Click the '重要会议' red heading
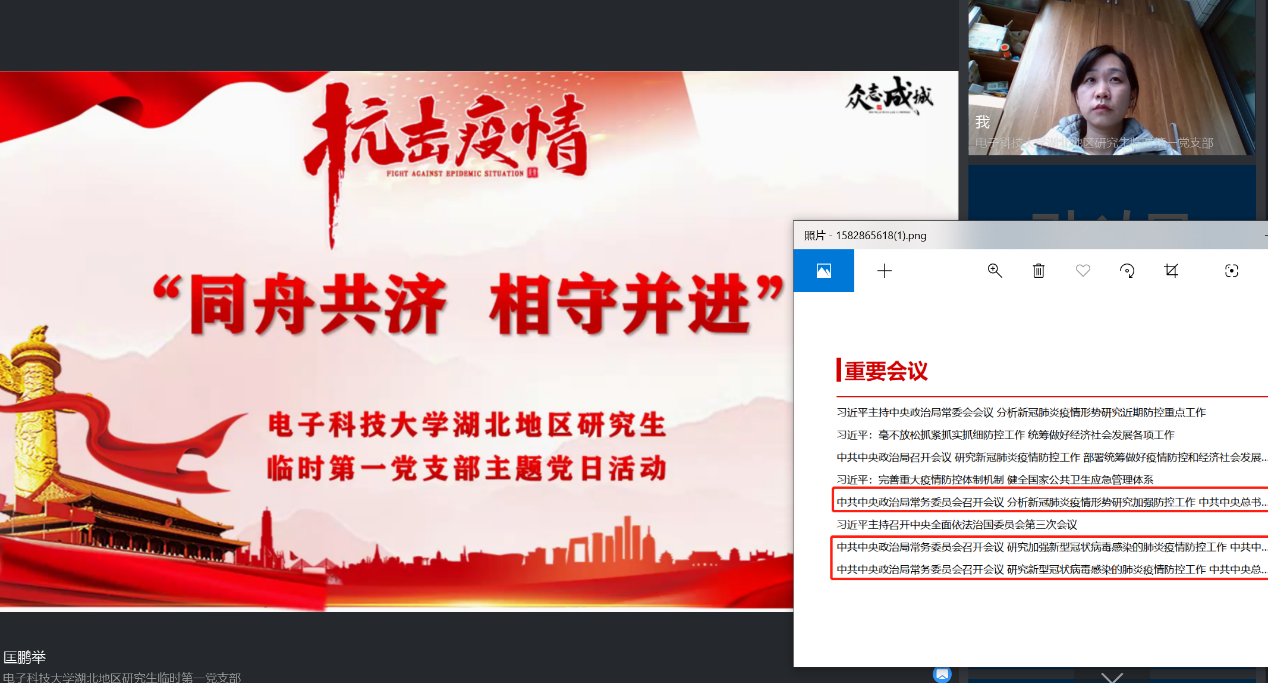 [885, 371]
